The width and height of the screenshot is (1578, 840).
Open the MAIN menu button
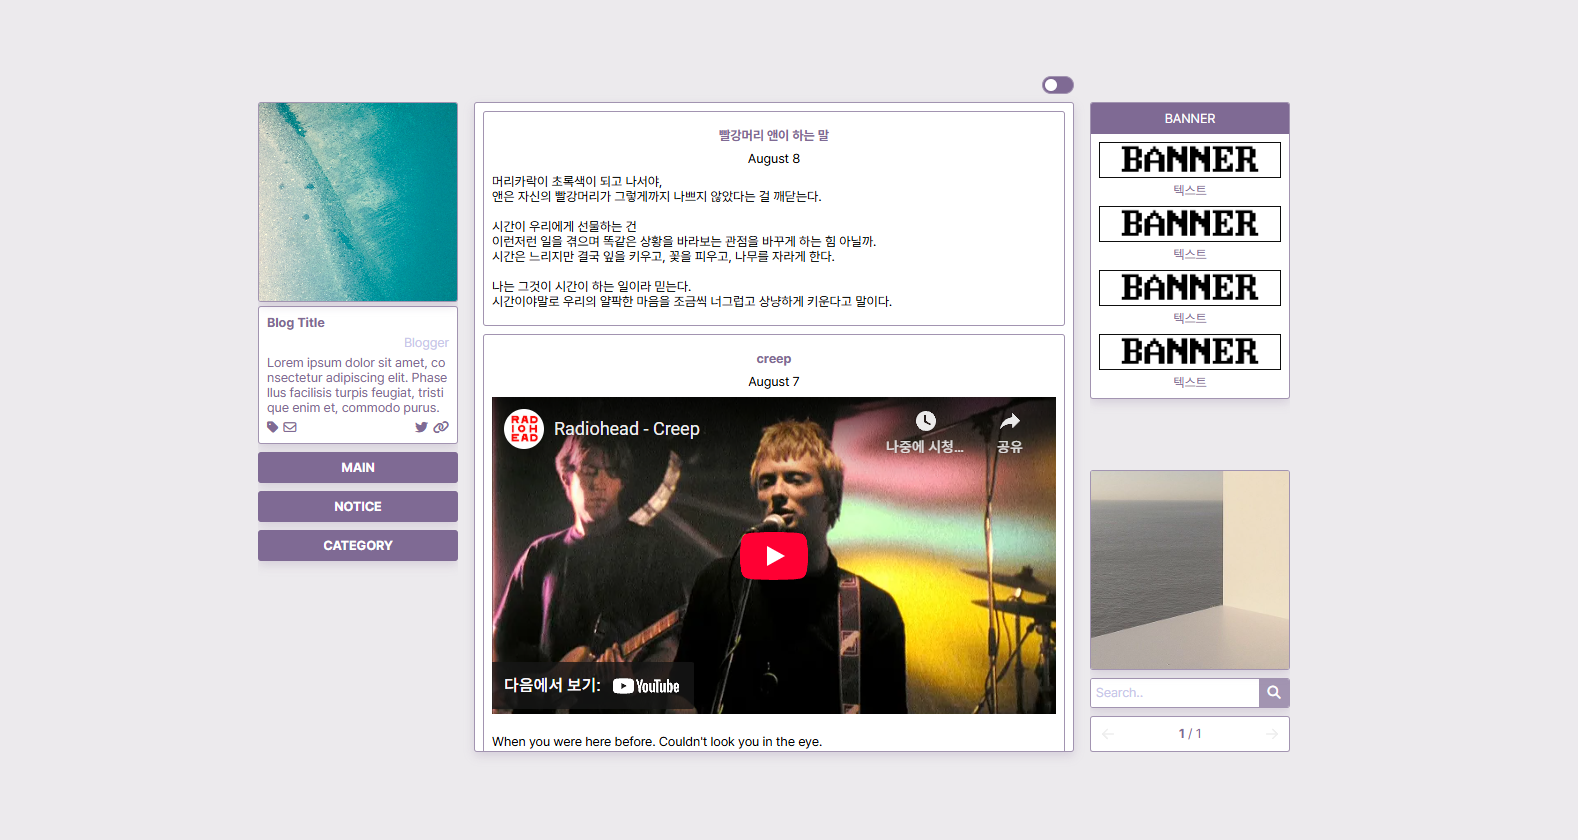click(x=358, y=467)
